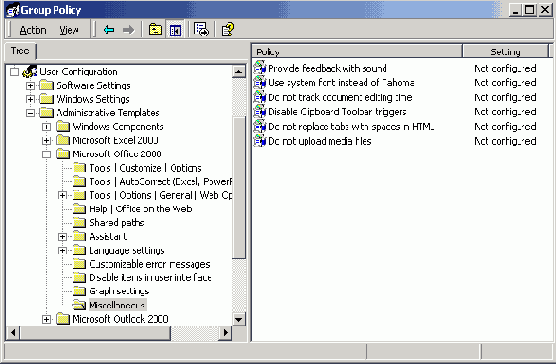Sort by the Setting column header
The height and width of the screenshot is (364, 556).
(505, 52)
